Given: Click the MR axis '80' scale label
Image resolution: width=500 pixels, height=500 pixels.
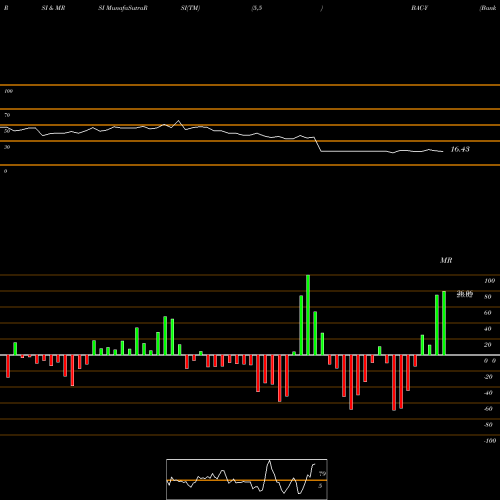Looking at the screenshot, I should (488, 297).
